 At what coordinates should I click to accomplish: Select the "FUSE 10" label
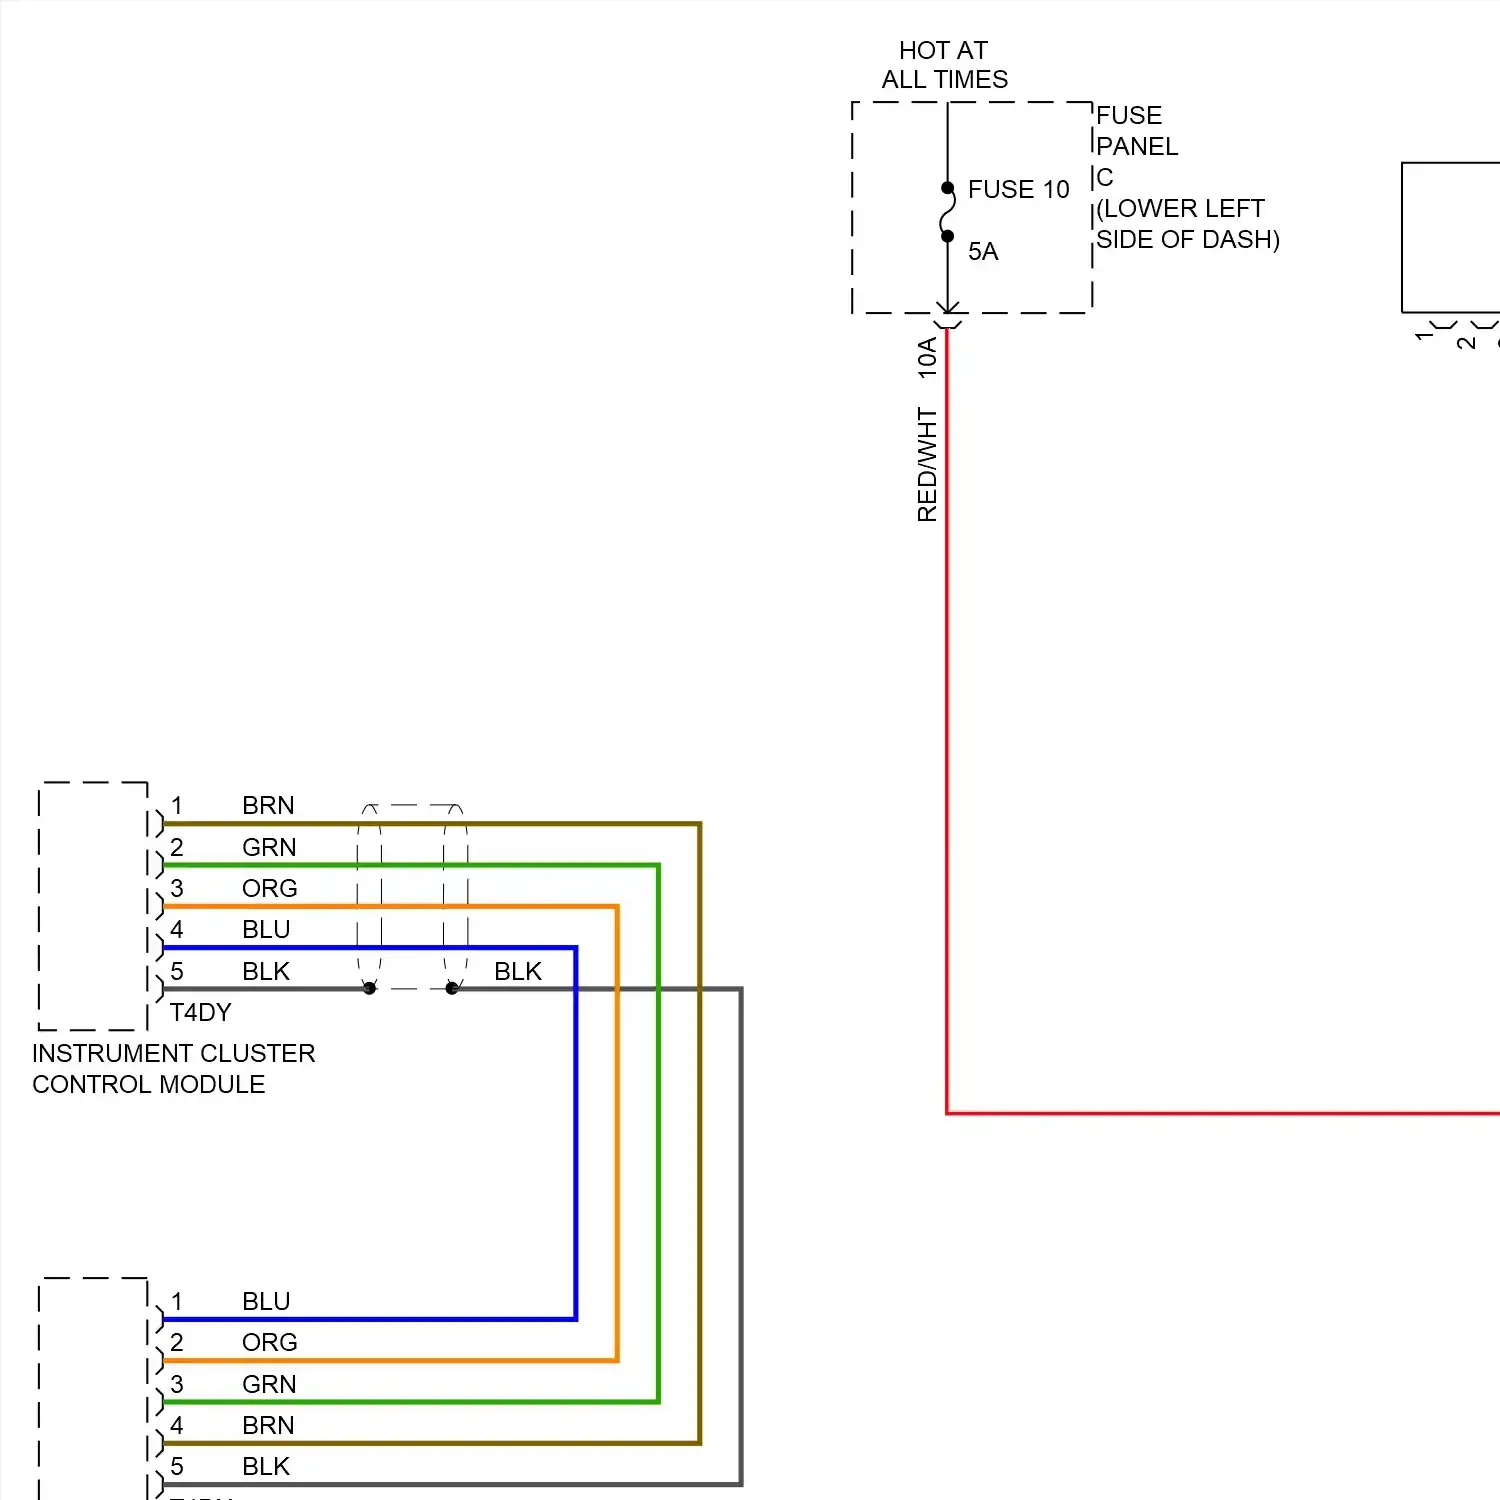tap(1018, 189)
